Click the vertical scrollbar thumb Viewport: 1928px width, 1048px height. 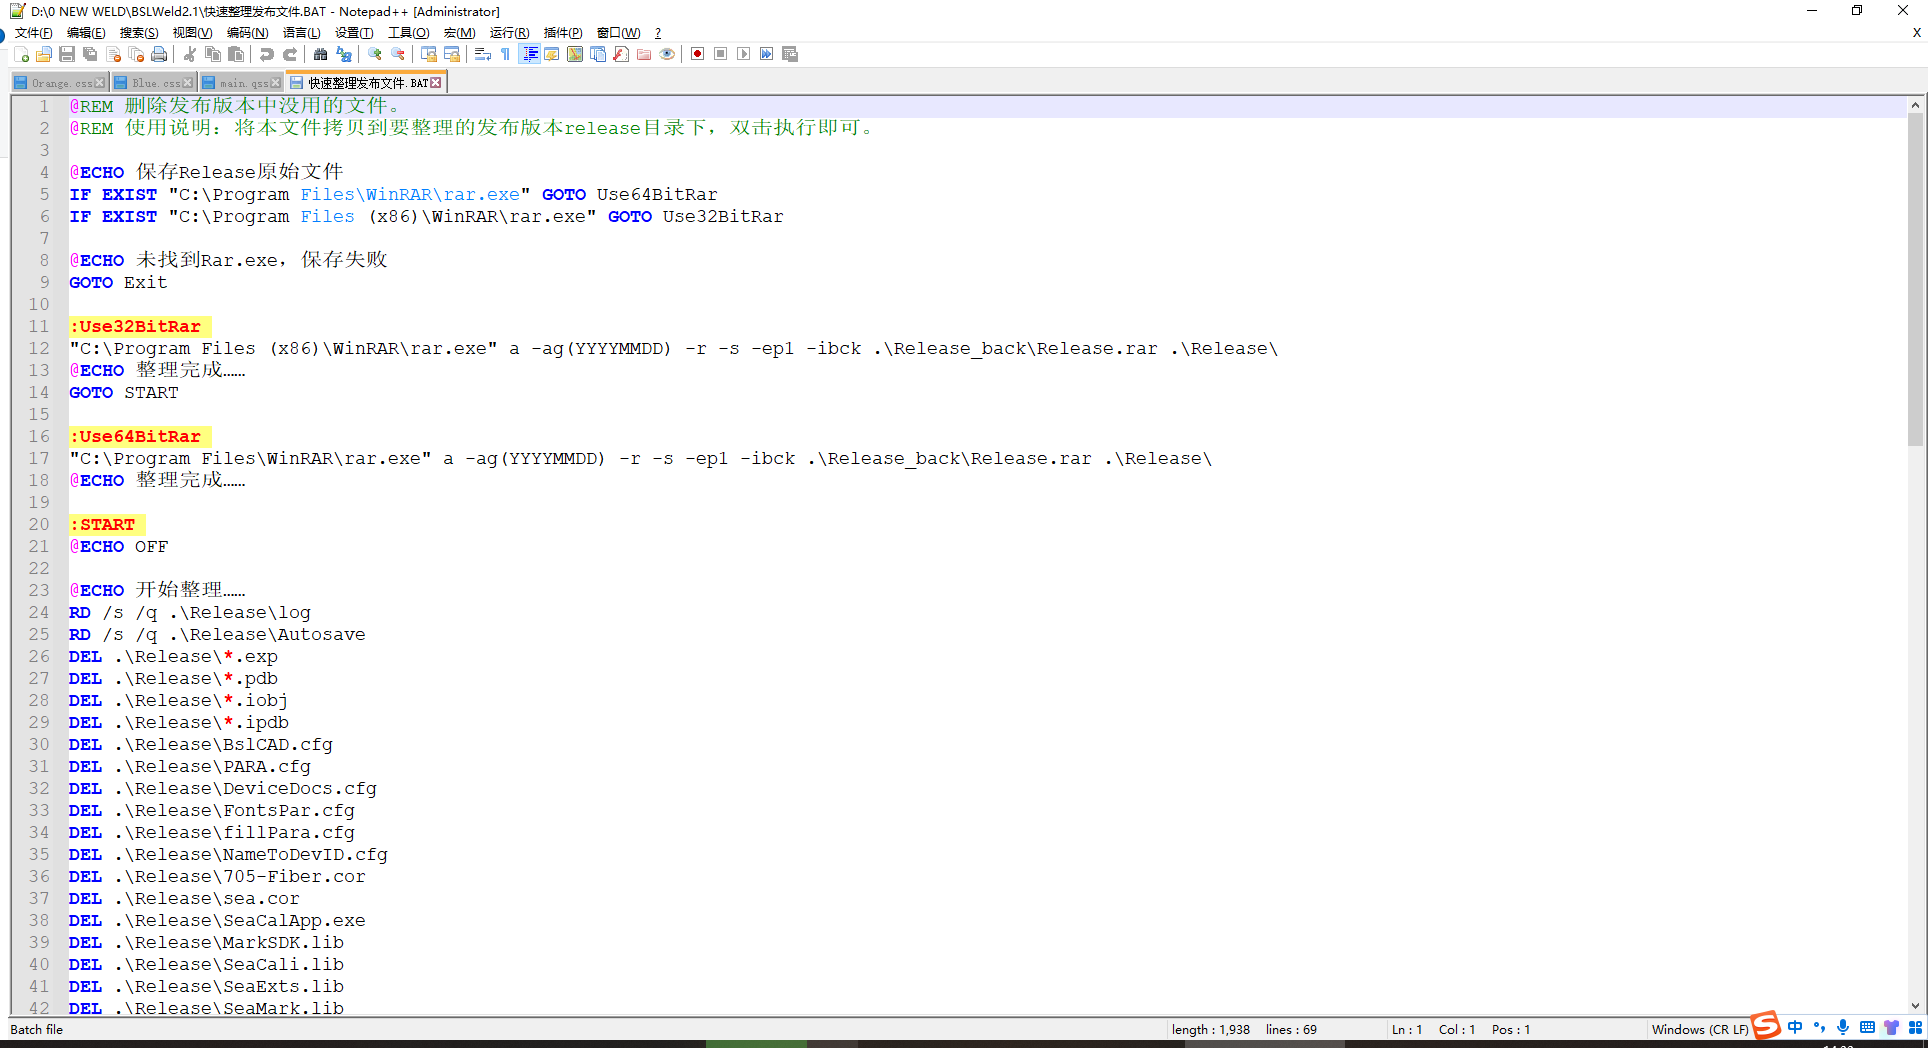tap(1916, 280)
